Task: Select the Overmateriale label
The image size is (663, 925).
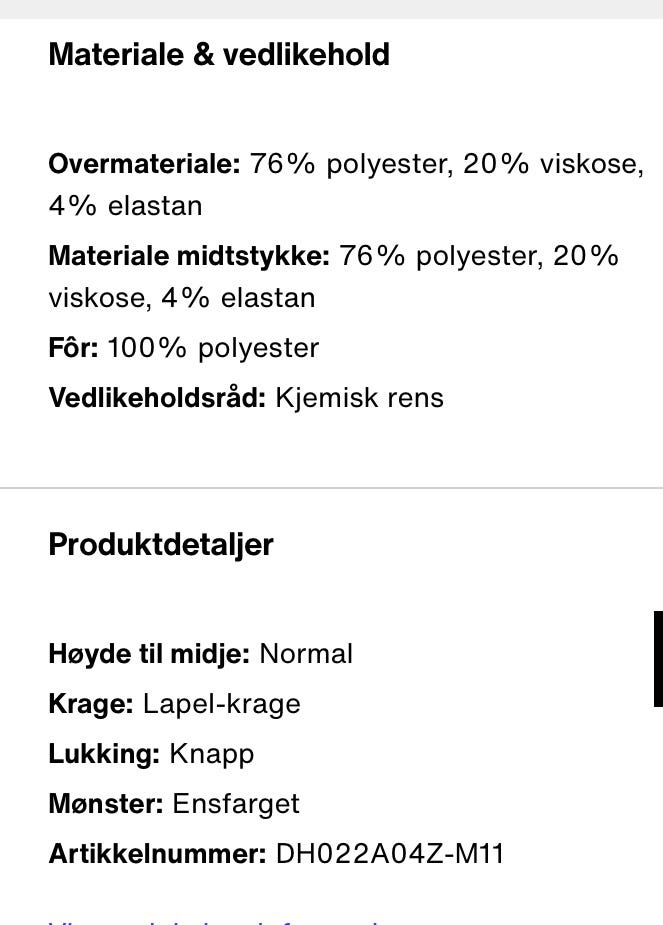Action: 145,163
